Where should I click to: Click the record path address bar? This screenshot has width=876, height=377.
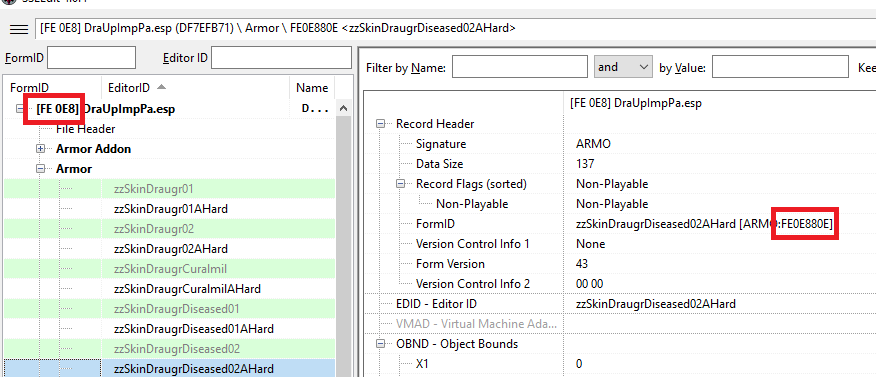[x=455, y=28]
